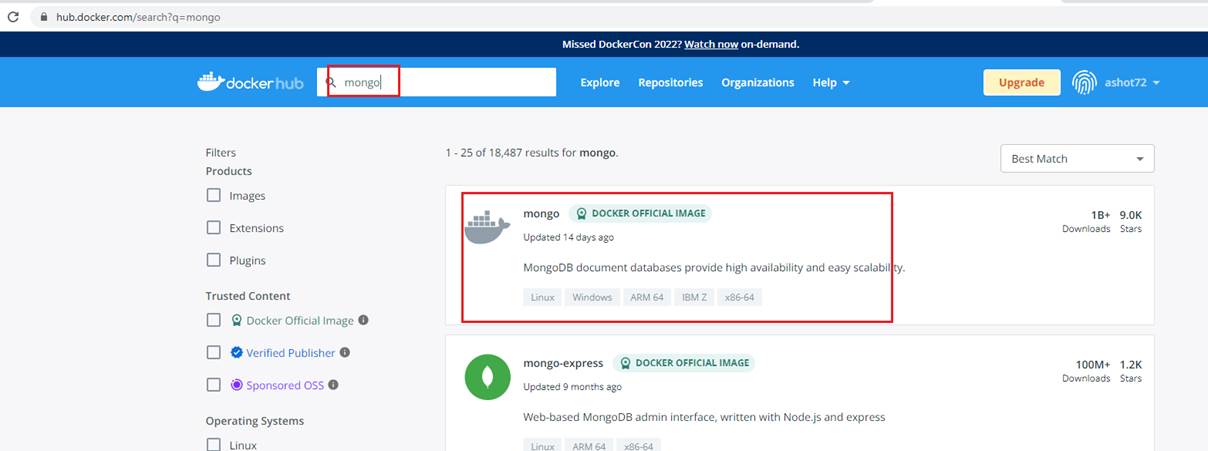Toggle the Verified Publisher checkbox
This screenshot has height=451, width=1208.
pyautogui.click(x=213, y=353)
